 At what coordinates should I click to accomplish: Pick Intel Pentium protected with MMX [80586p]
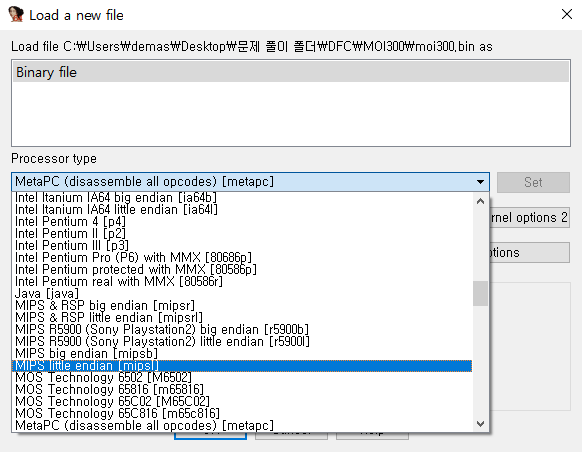[x=243, y=269]
